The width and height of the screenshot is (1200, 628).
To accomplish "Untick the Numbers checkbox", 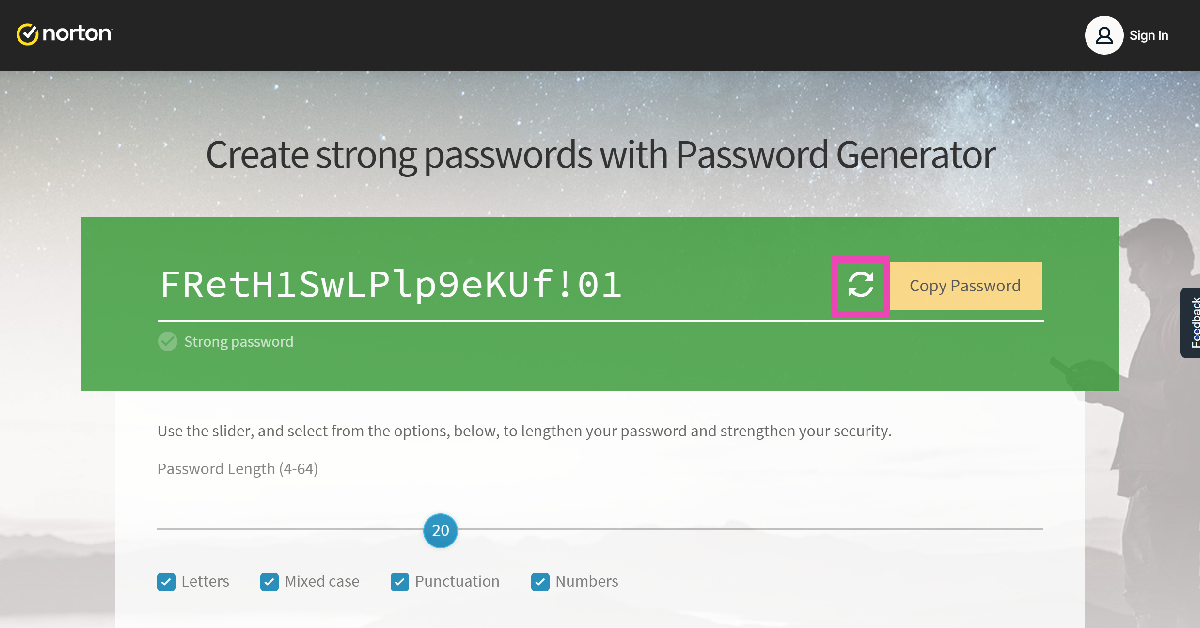I will pyautogui.click(x=541, y=582).
